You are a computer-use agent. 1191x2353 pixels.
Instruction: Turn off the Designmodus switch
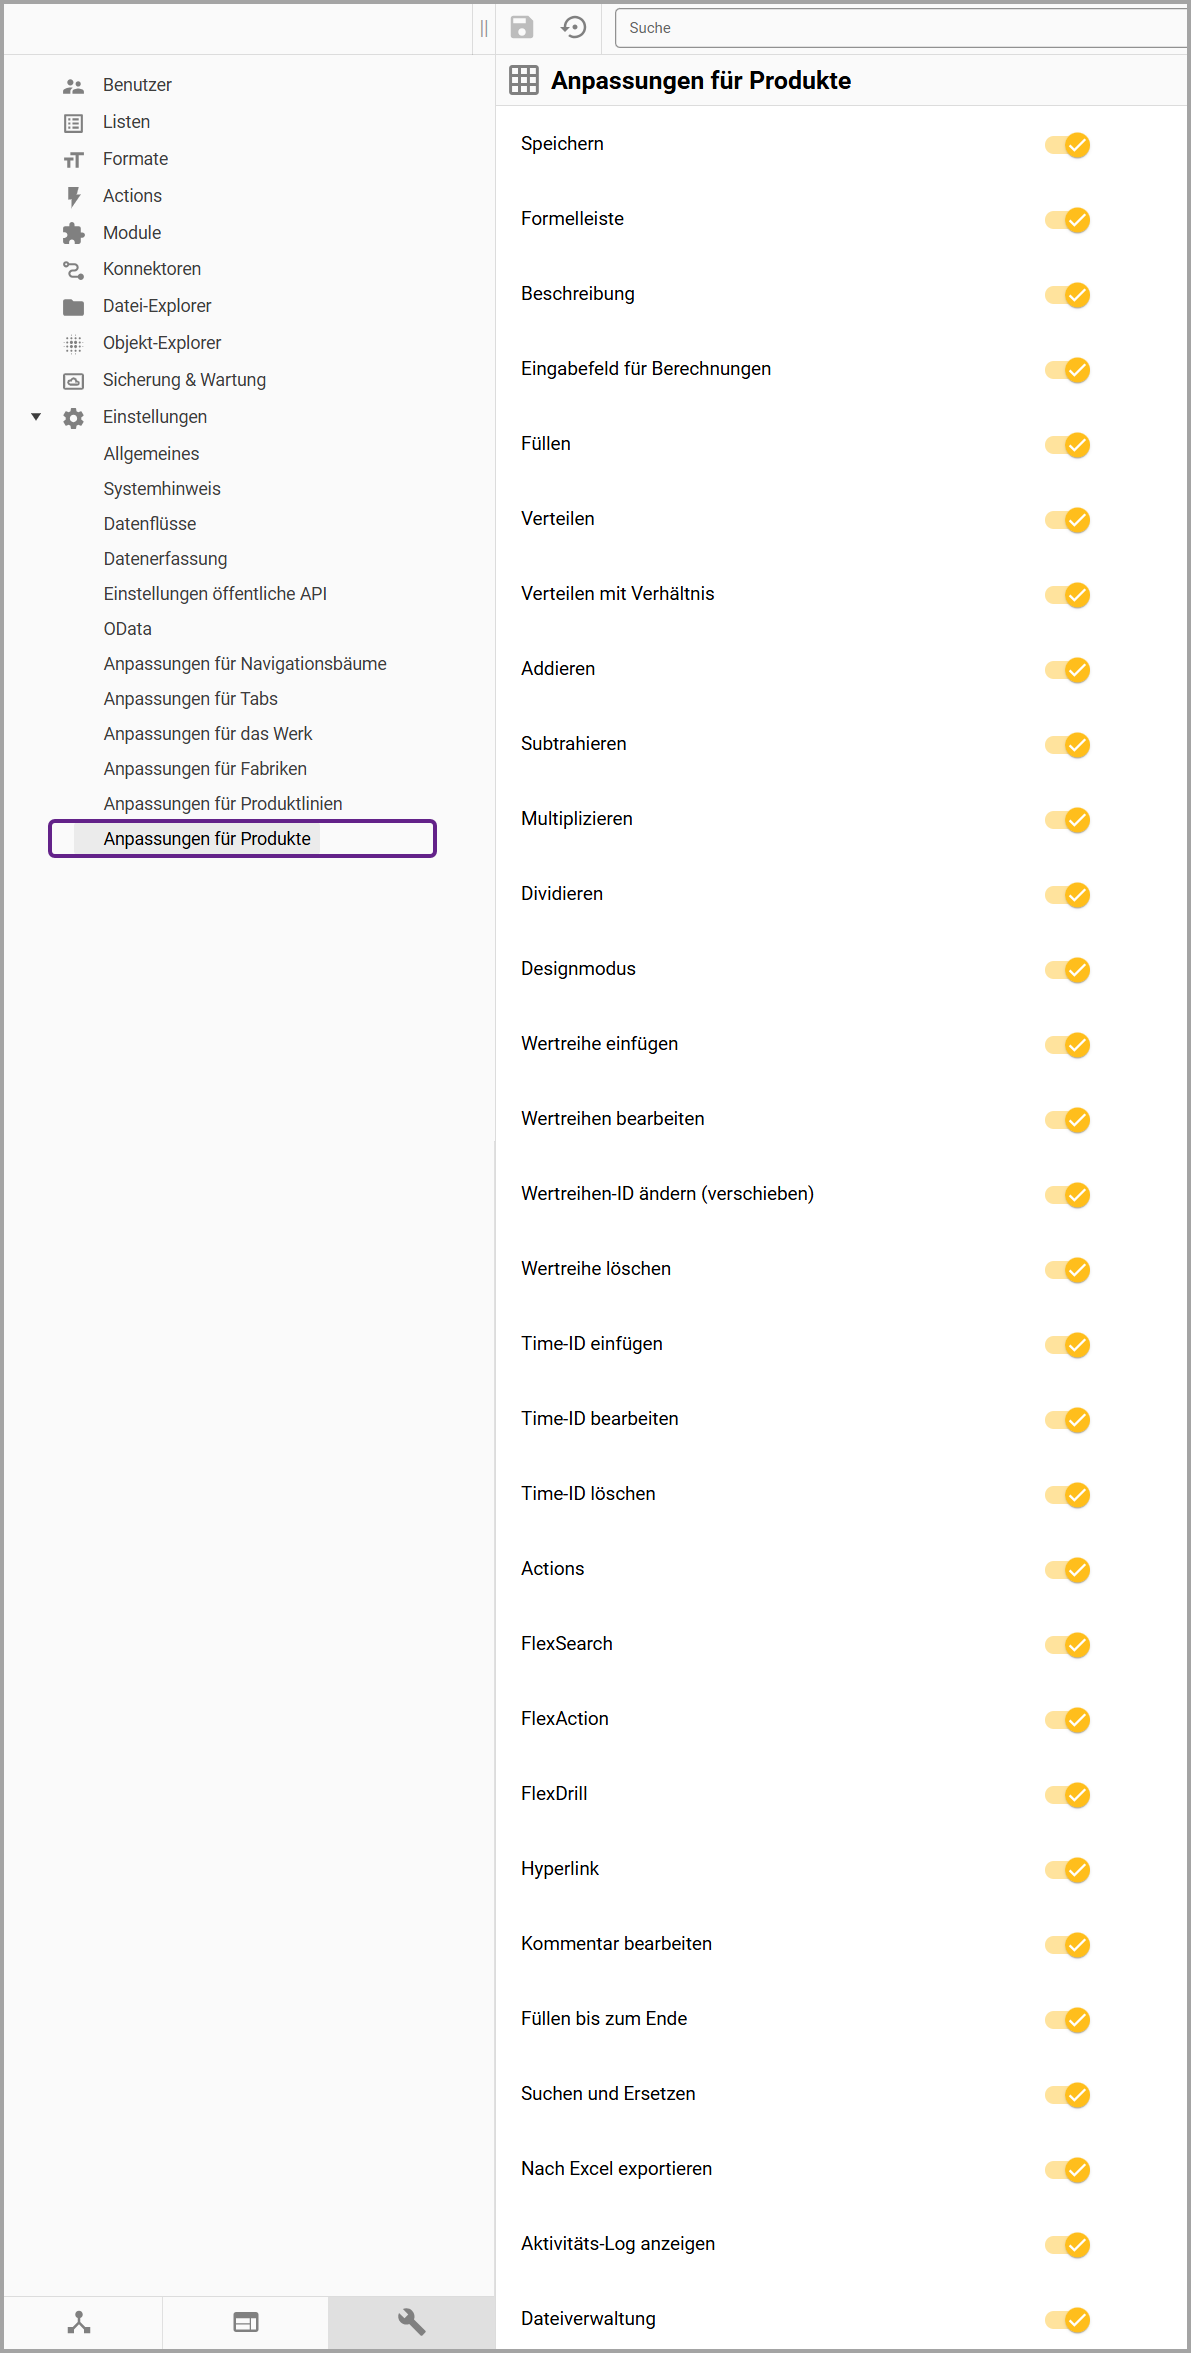1068,970
